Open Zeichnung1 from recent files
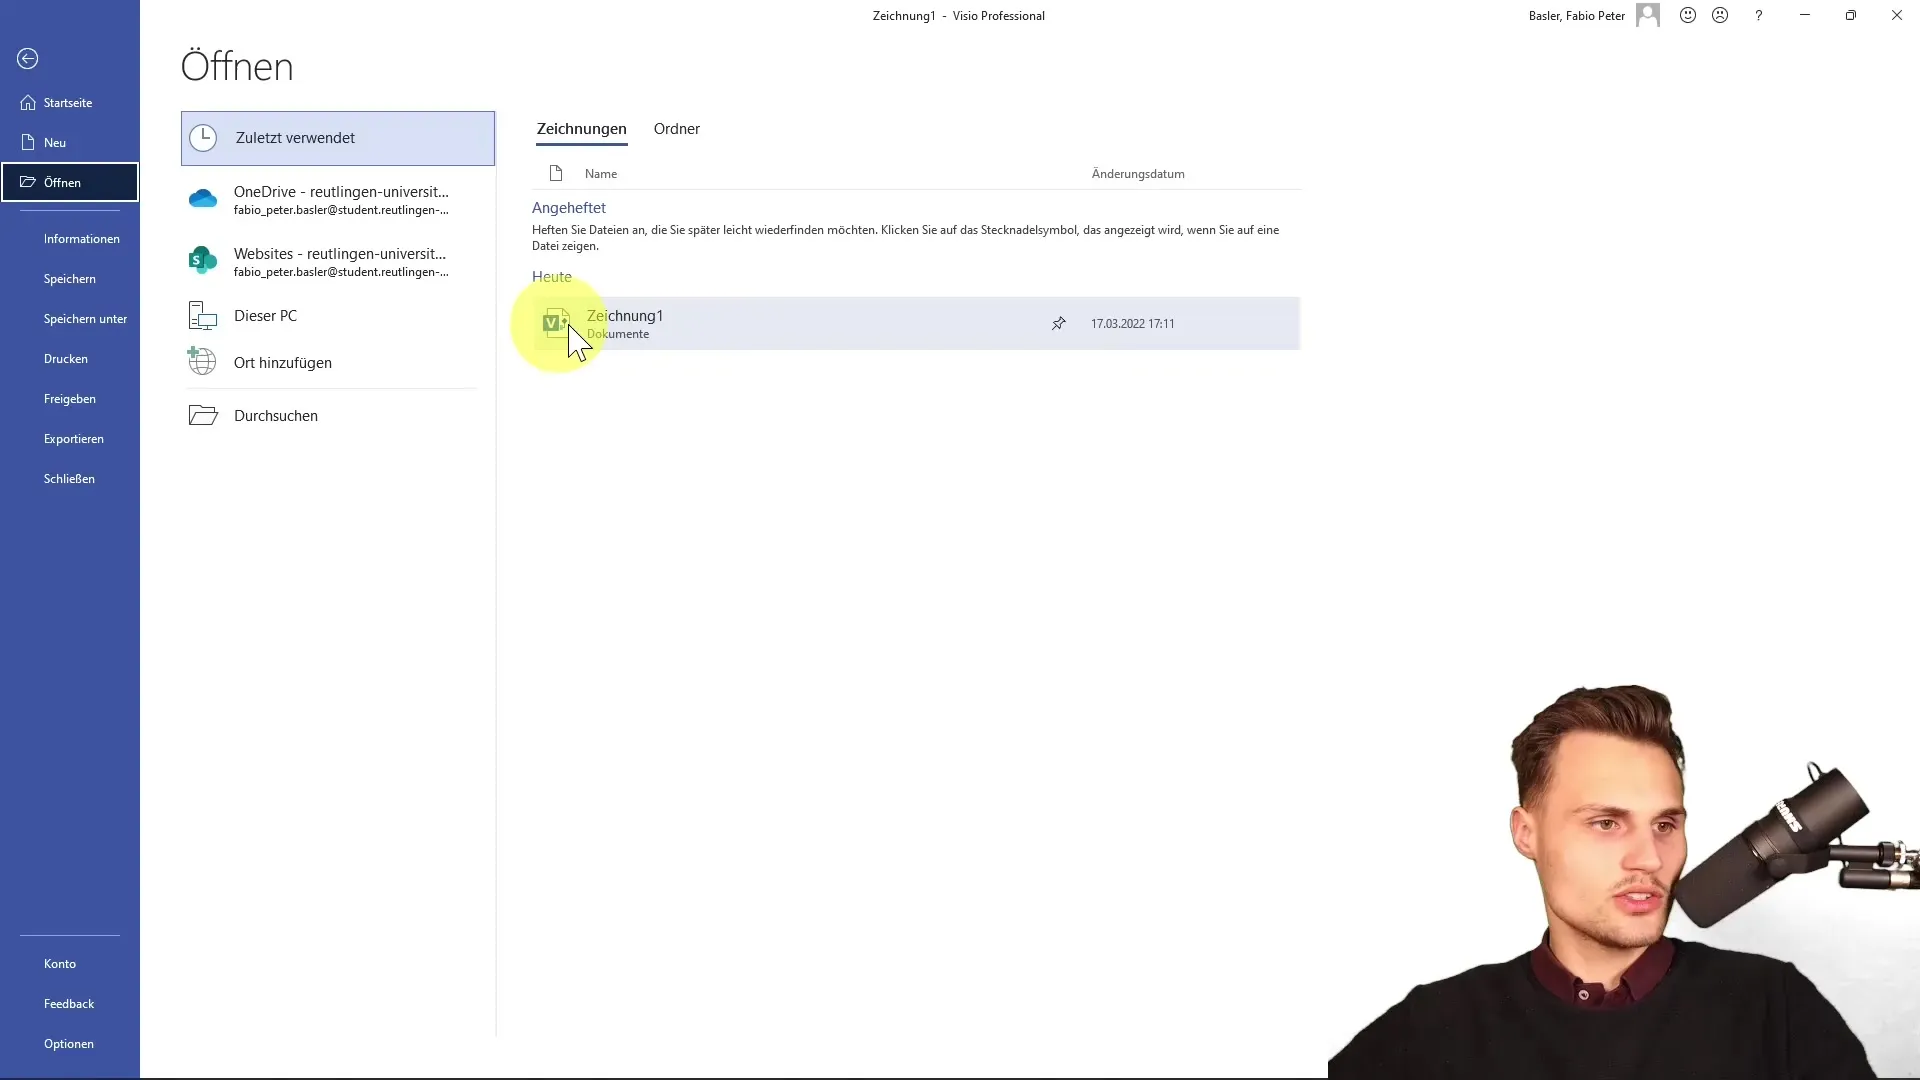1920x1080 pixels. 625,323
